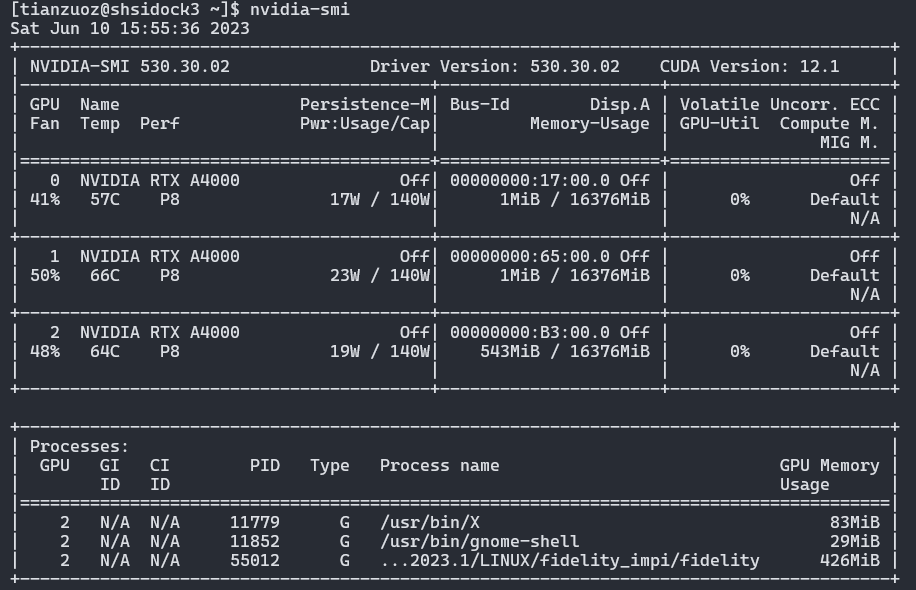Click the Type column header
916x590 pixels.
pyautogui.click(x=329, y=466)
